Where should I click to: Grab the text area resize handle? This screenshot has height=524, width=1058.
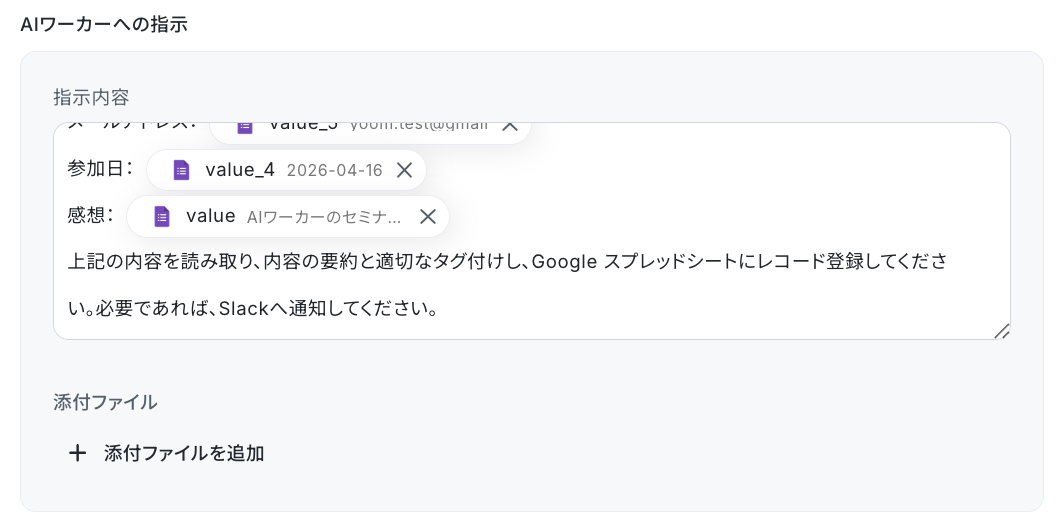1001,331
